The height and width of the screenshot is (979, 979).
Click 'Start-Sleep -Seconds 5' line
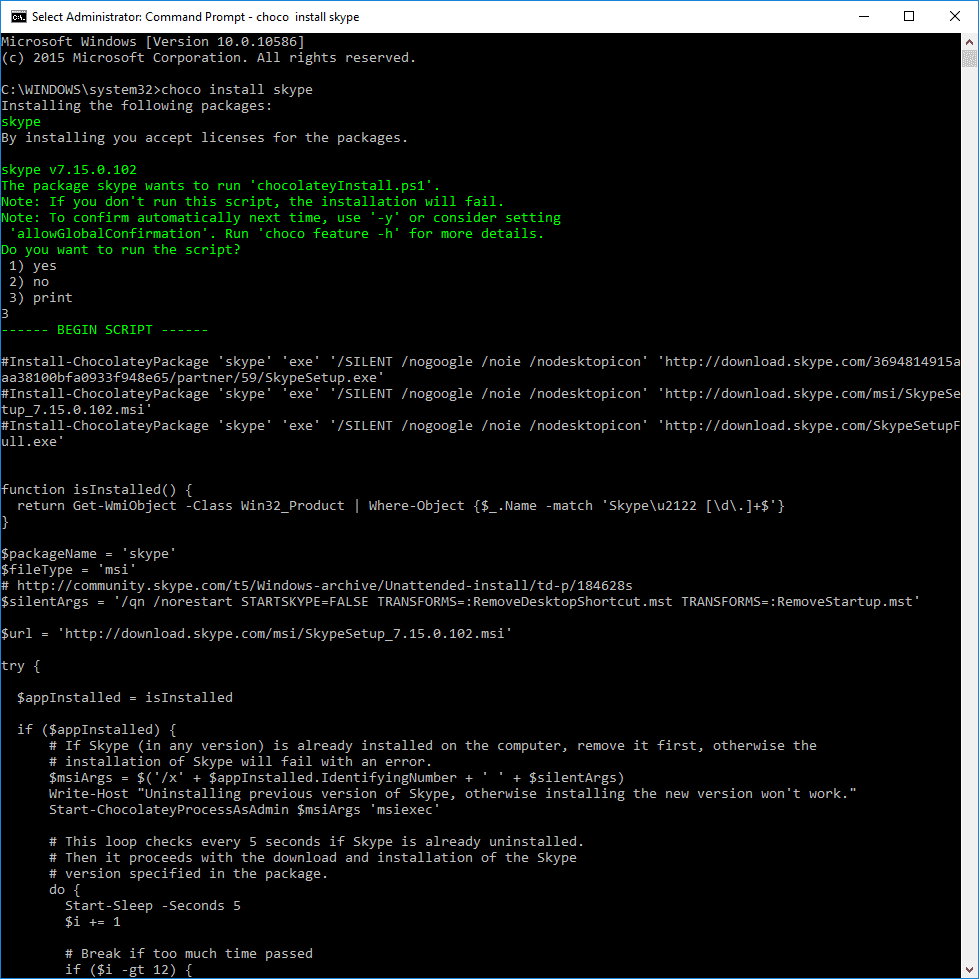(x=153, y=906)
